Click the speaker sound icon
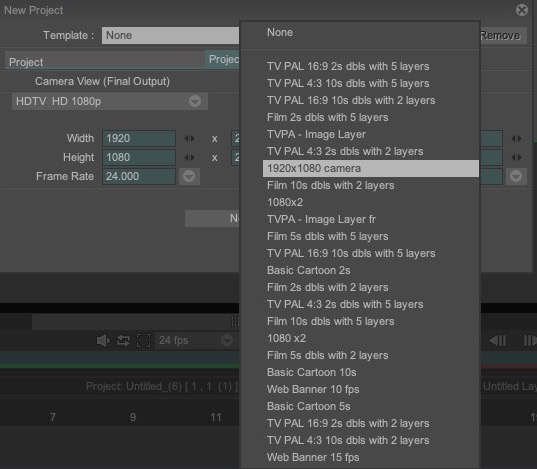This screenshot has height=469, width=537. 103,340
